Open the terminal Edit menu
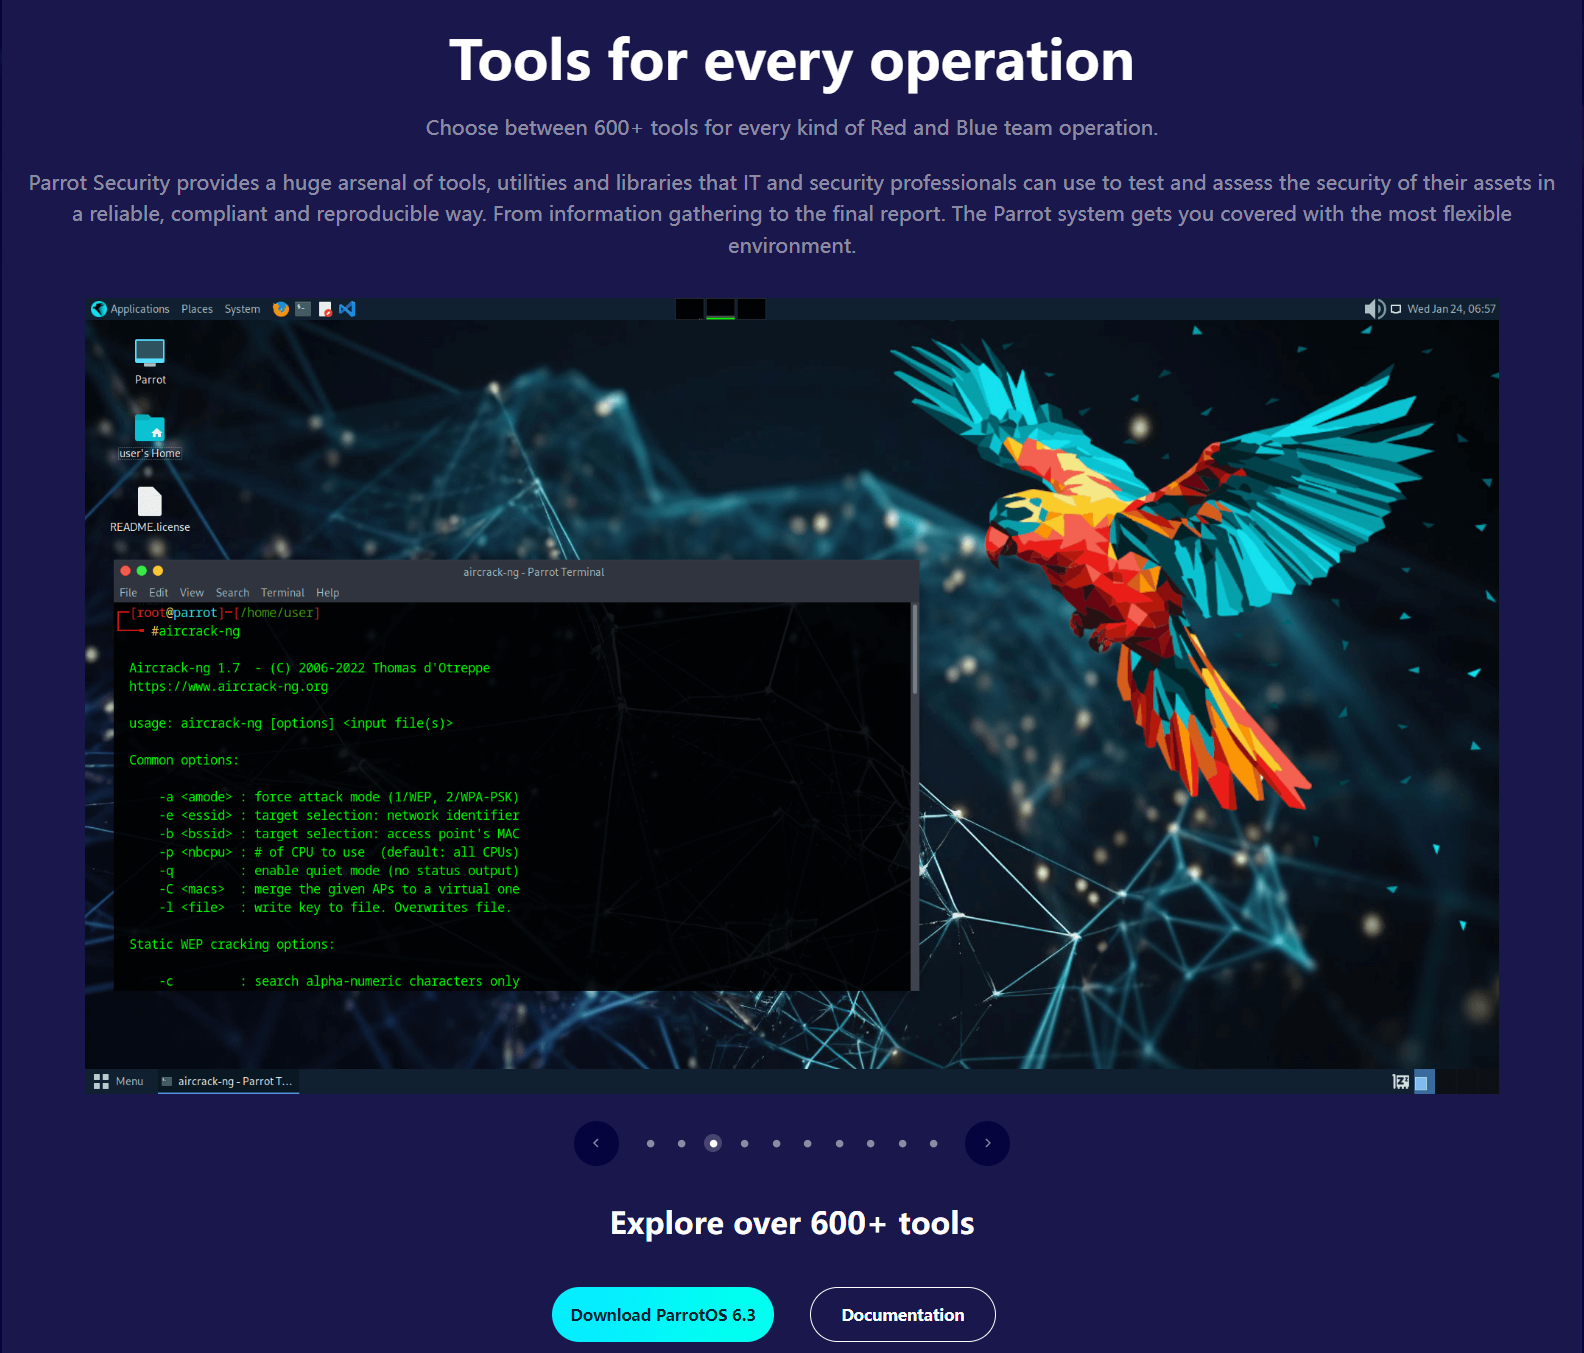This screenshot has height=1353, width=1584. coord(158,593)
